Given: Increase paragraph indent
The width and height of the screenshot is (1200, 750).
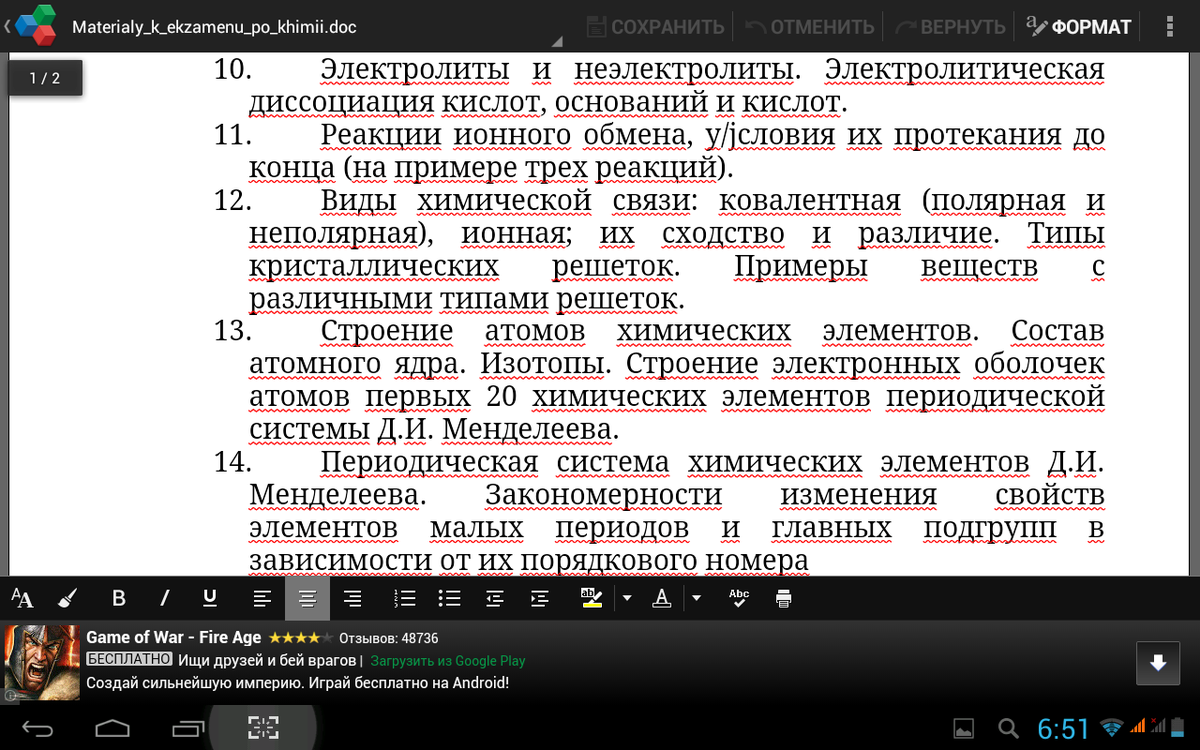Looking at the screenshot, I should point(540,599).
